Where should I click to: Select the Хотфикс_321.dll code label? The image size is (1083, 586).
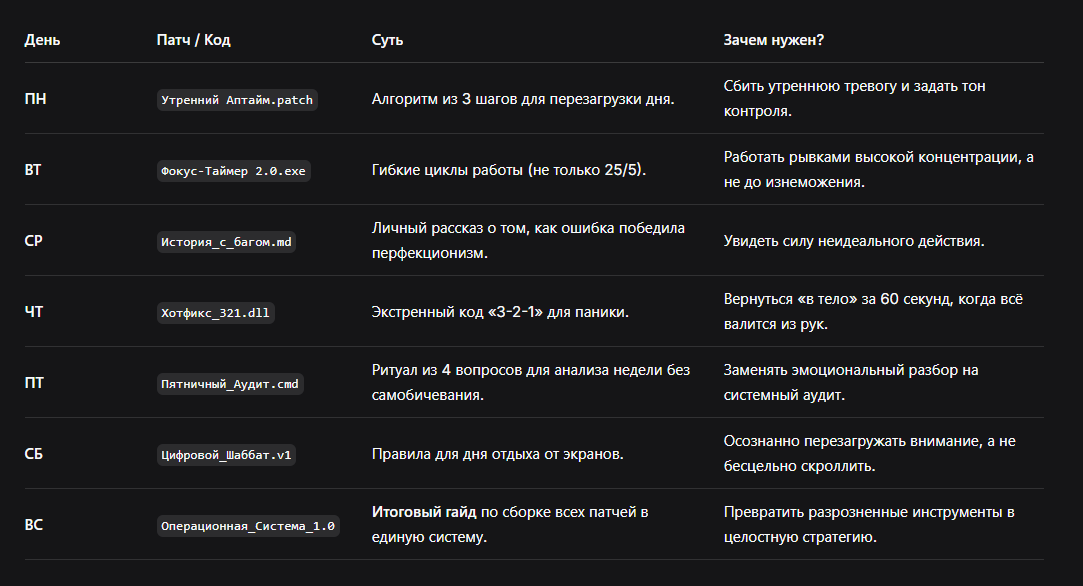point(215,313)
